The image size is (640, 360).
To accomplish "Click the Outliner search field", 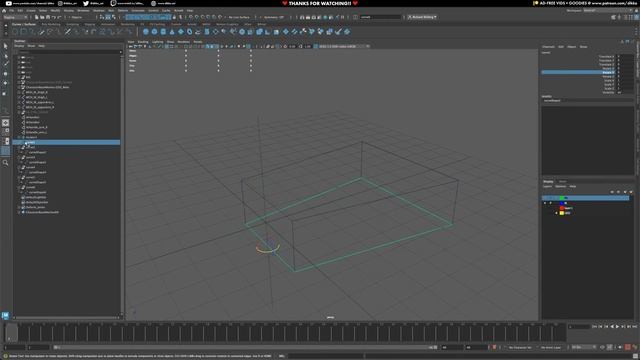I will 69,52.
